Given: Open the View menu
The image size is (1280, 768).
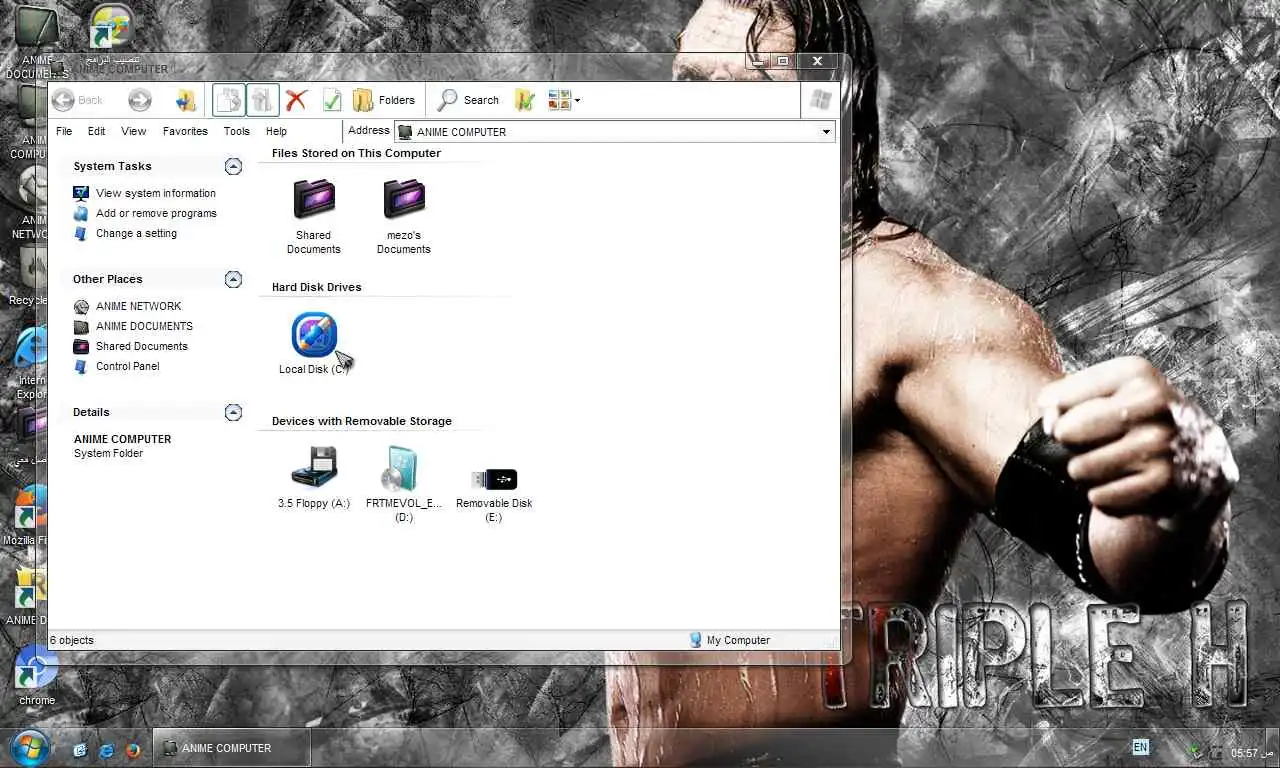Looking at the screenshot, I should pos(133,131).
